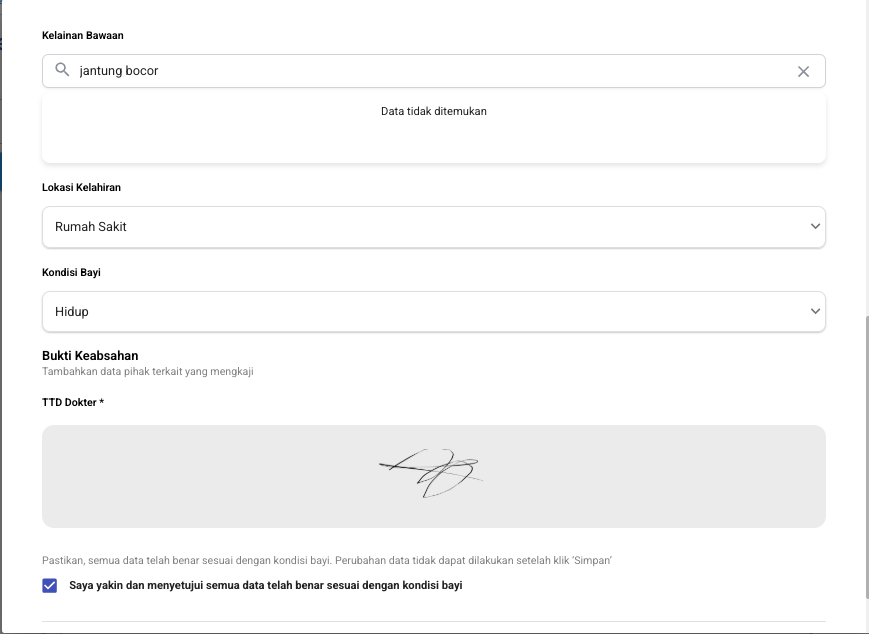This screenshot has width=869, height=634.
Task: Click the magnifier icon in Kelainan Bawaan search
Action: click(x=62, y=71)
